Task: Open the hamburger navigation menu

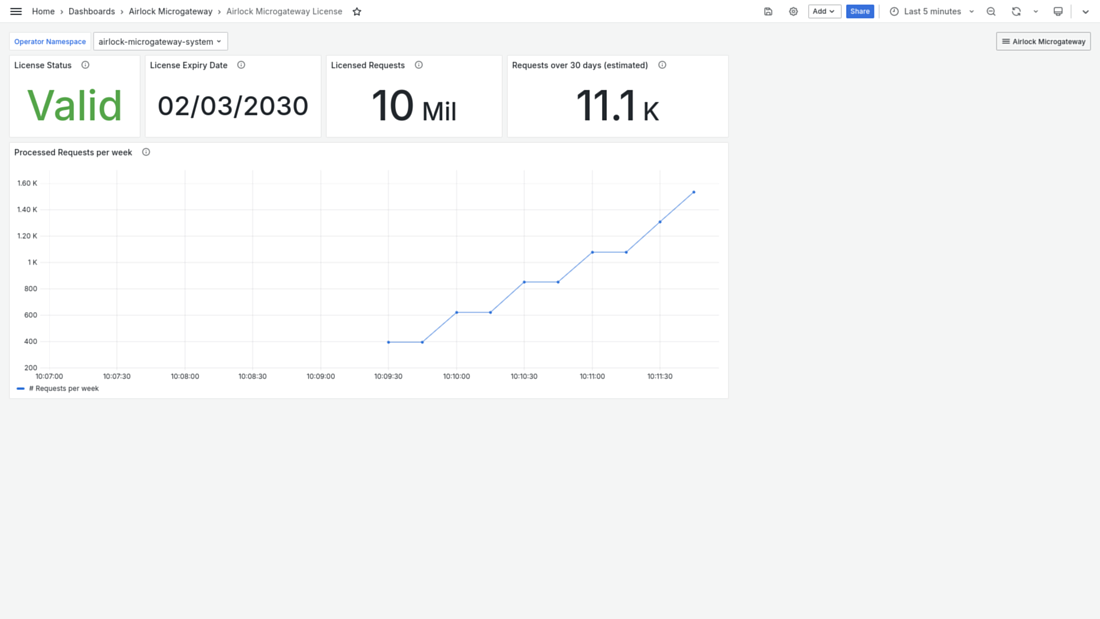Action: pos(16,11)
